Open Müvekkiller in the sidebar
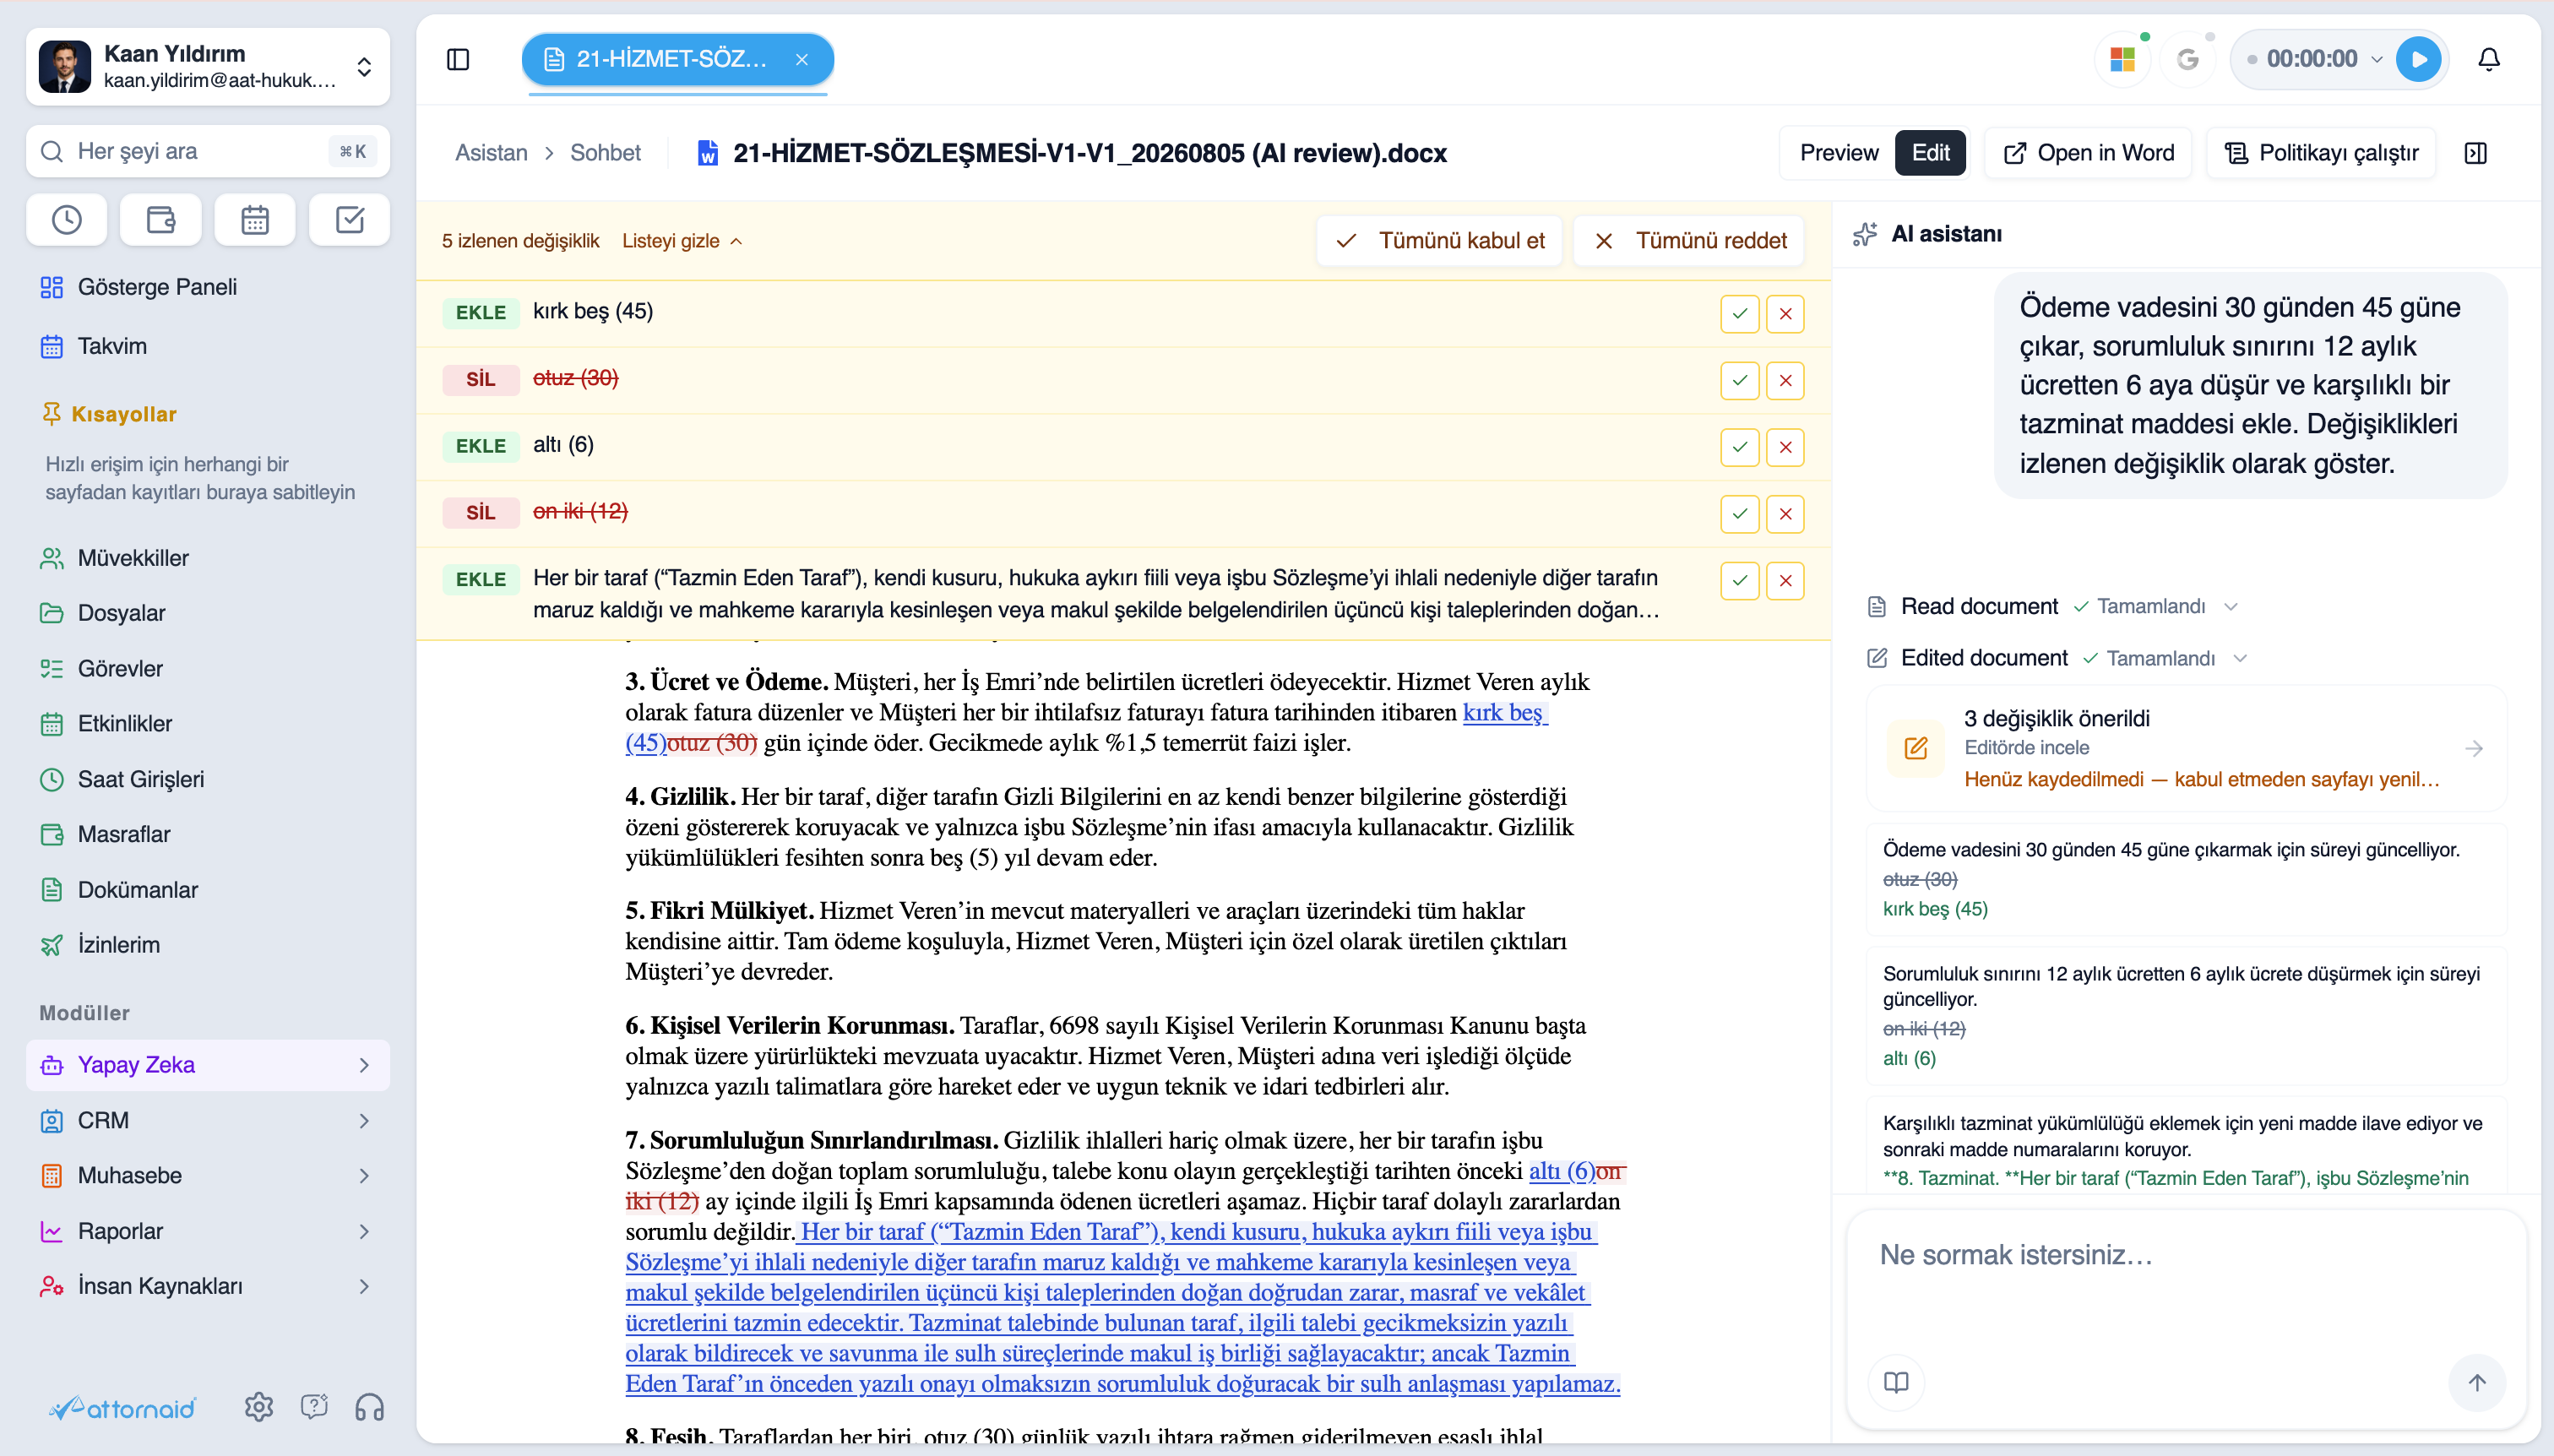Screen dimensions: 2554x1456 [x=208, y=558]
